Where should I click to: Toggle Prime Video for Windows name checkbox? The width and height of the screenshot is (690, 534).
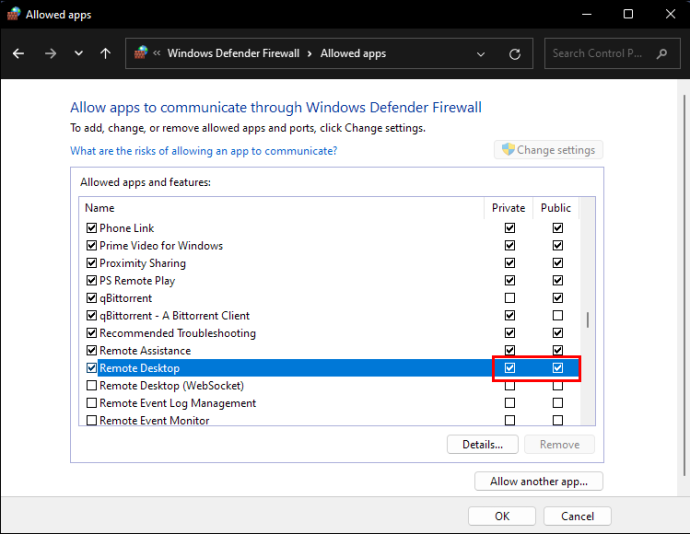[x=92, y=245]
